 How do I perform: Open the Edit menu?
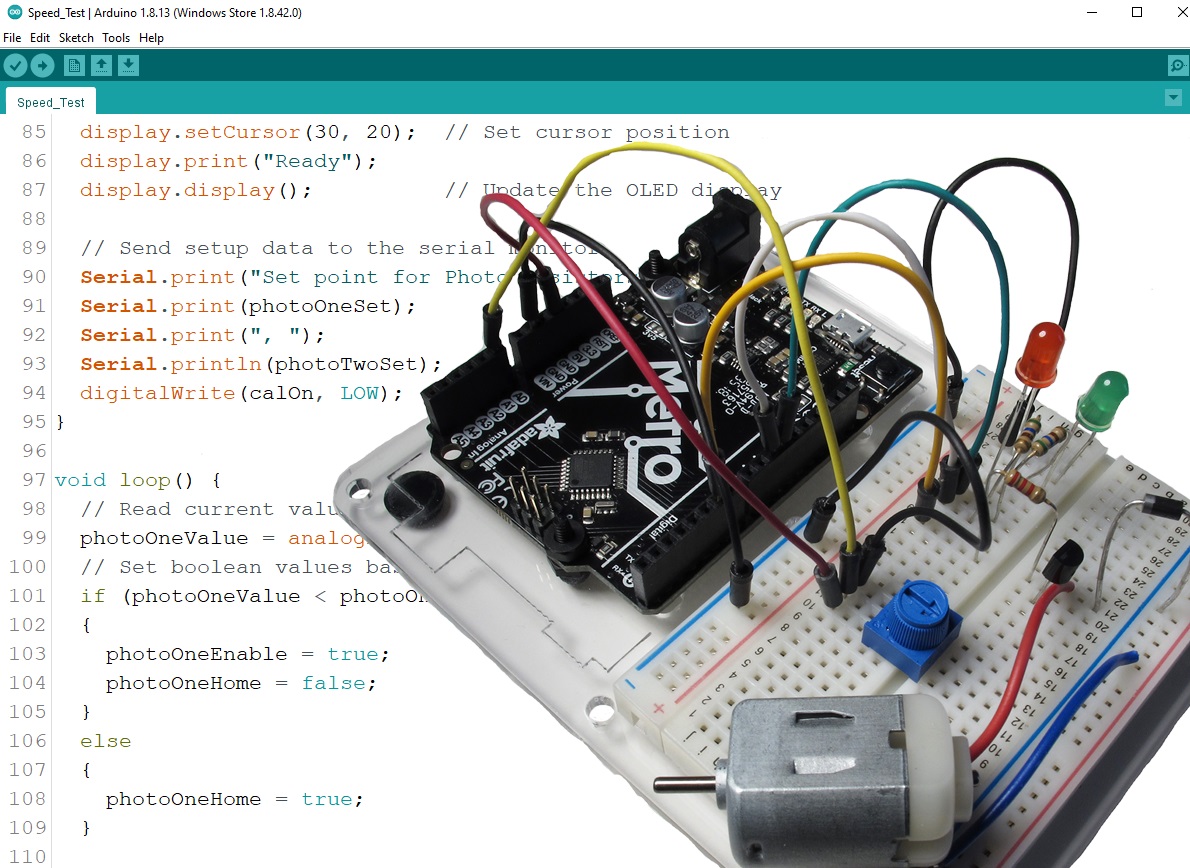pyautogui.click(x=39, y=38)
